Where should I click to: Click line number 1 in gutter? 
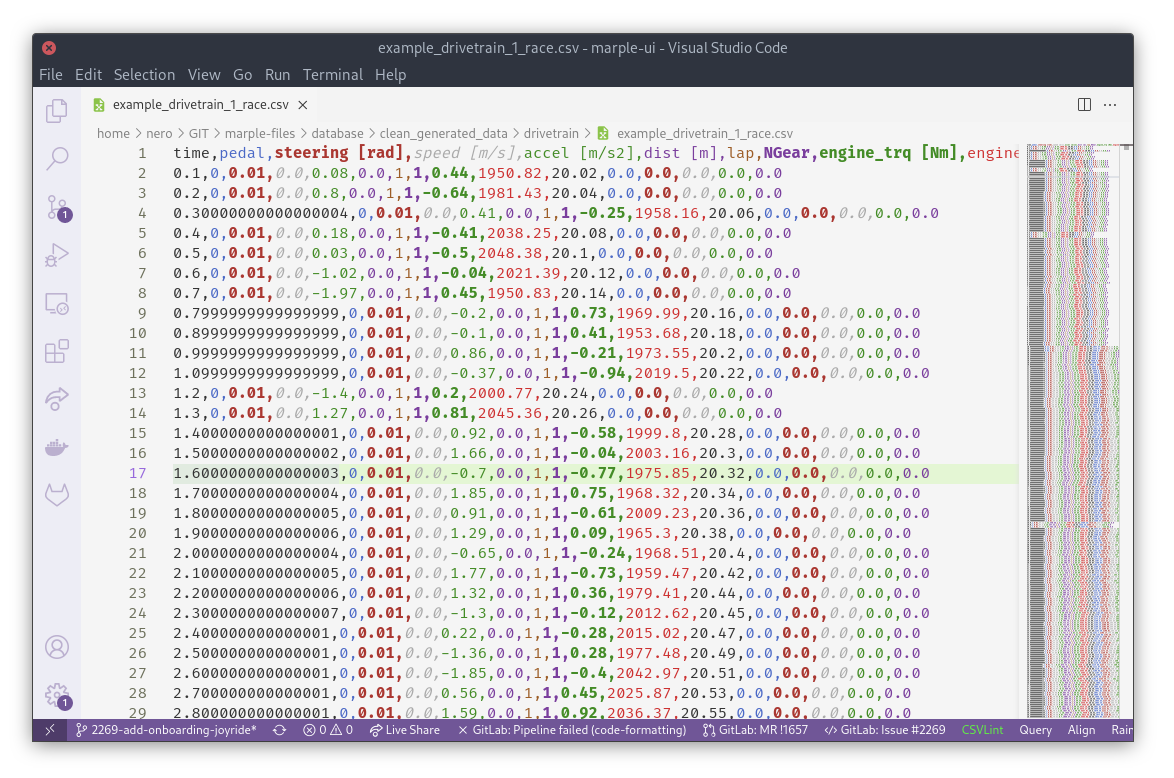point(142,154)
